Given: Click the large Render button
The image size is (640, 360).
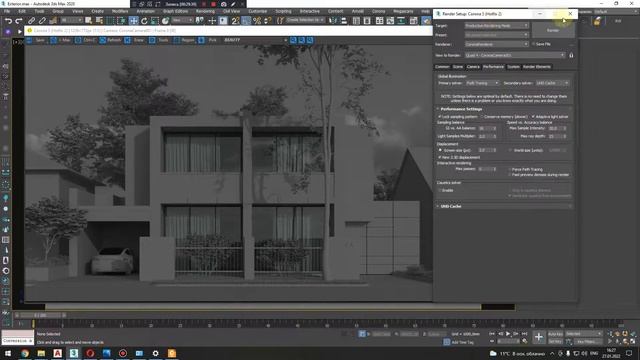Looking at the screenshot, I should 553,30.
